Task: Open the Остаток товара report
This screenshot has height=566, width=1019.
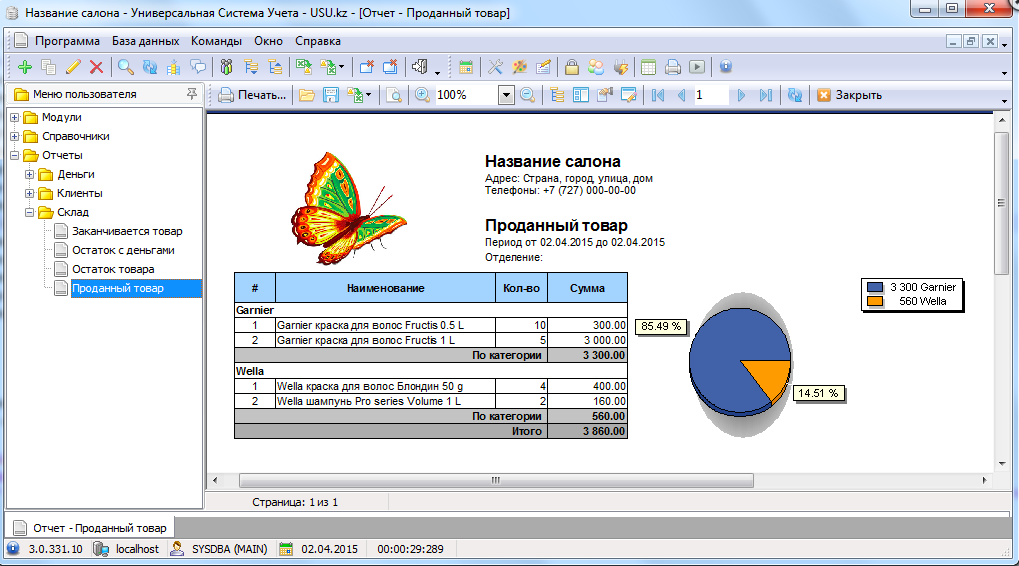Action: [113, 269]
